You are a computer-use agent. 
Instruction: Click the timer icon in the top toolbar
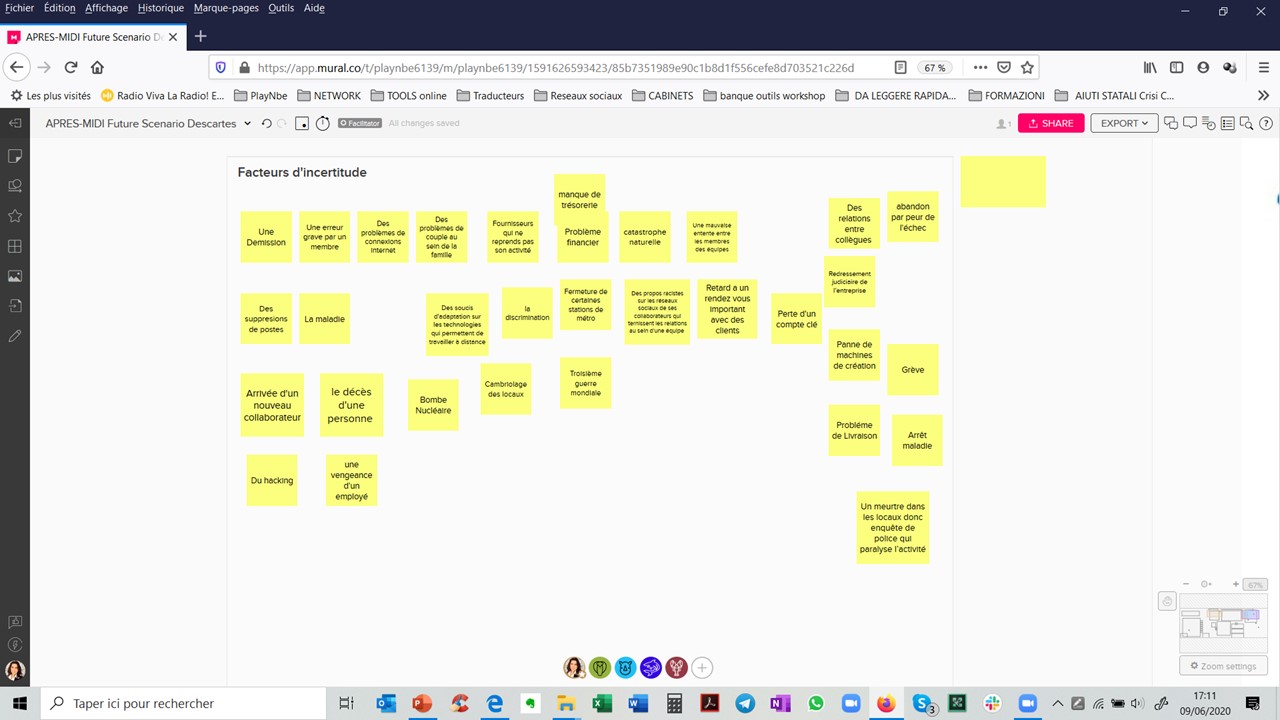pos(322,124)
